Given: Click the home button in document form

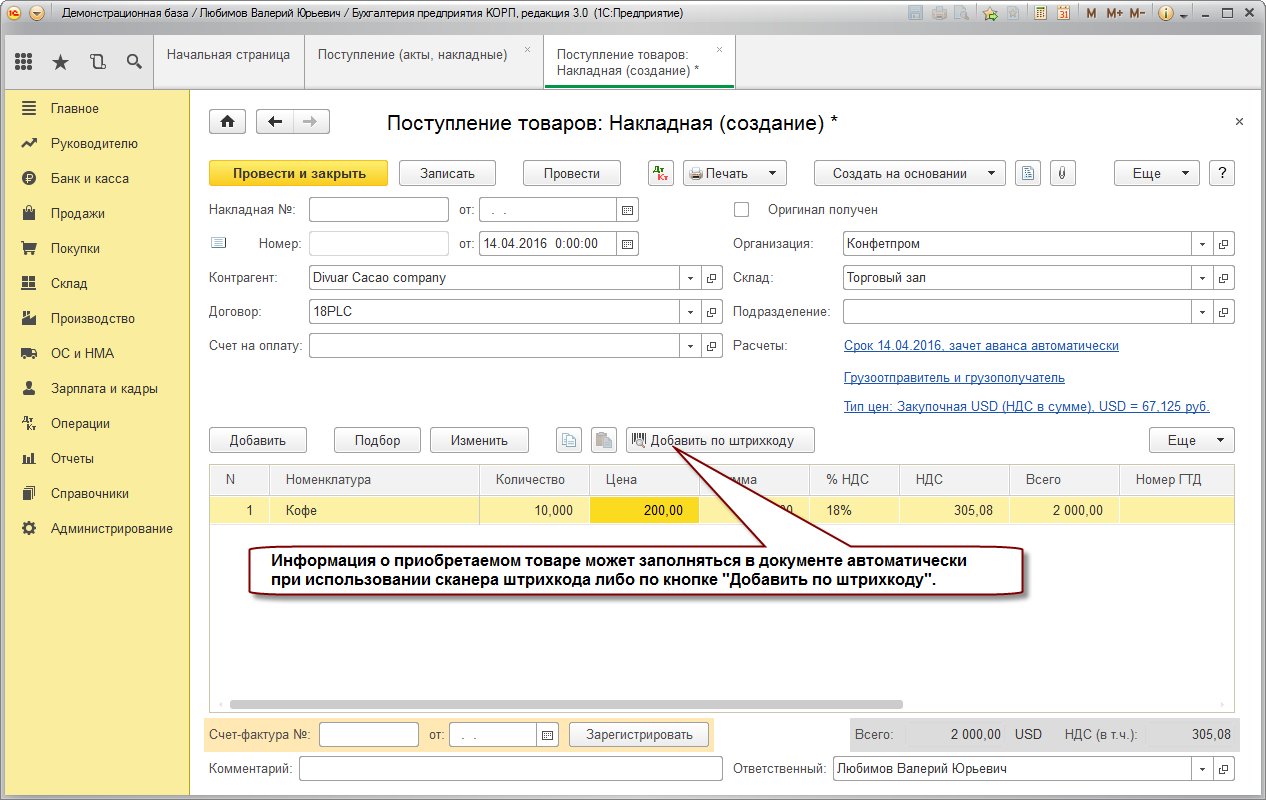Looking at the screenshot, I should click(228, 122).
